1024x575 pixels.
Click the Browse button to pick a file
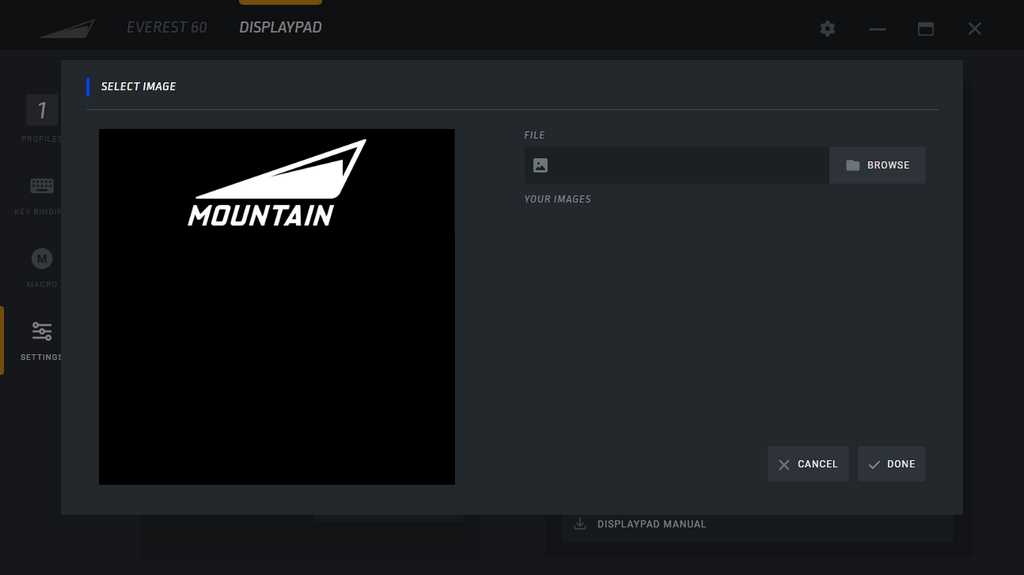877,165
